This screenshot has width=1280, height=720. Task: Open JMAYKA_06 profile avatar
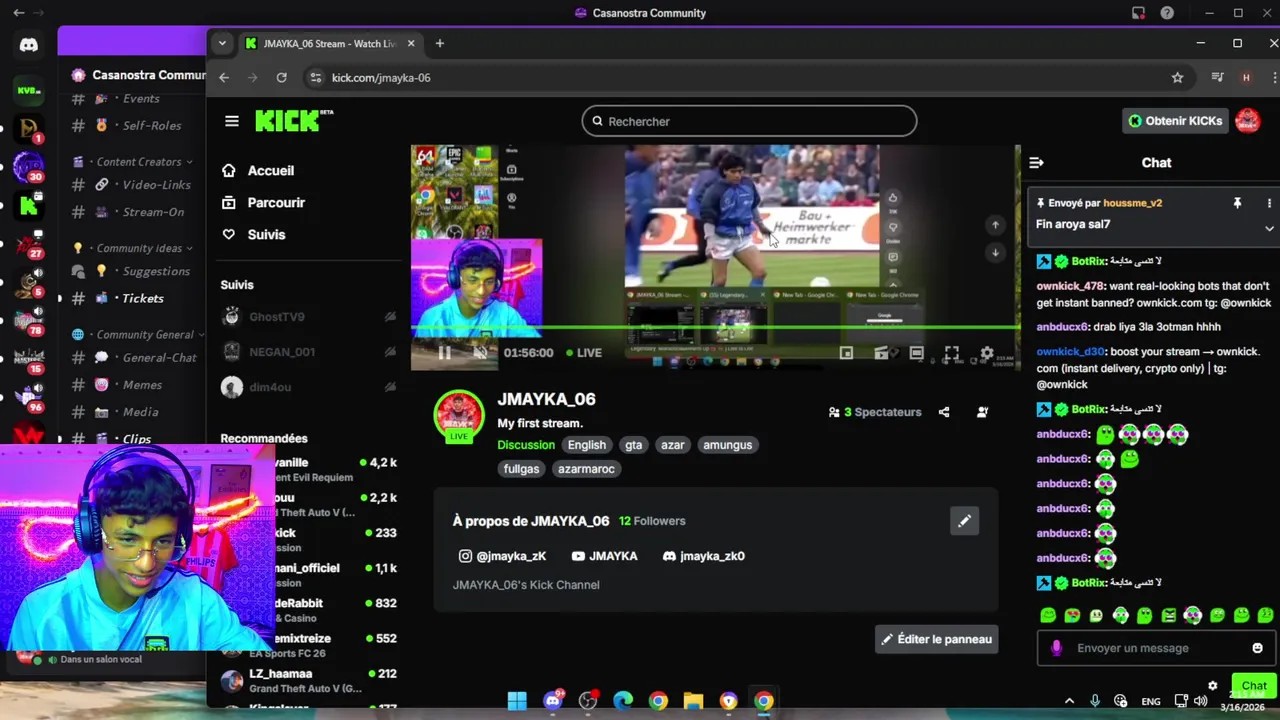click(458, 415)
